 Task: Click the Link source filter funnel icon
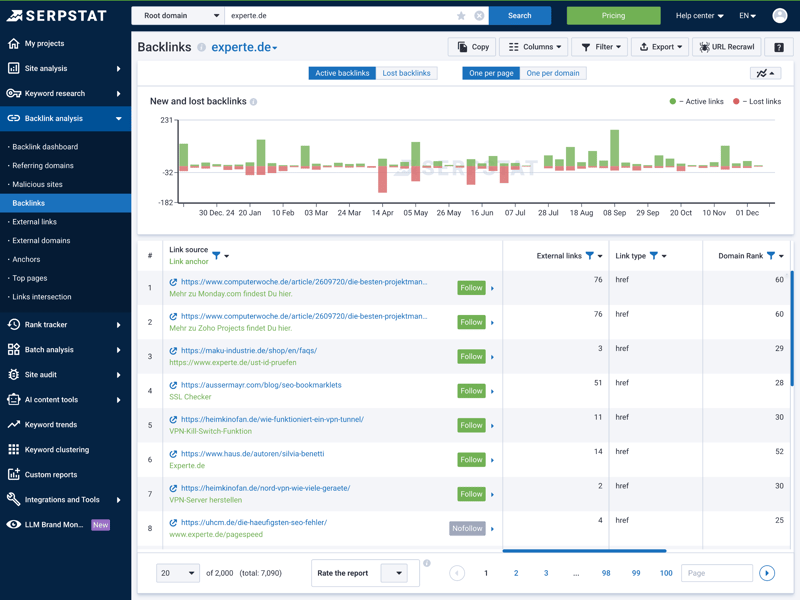tap(216, 256)
